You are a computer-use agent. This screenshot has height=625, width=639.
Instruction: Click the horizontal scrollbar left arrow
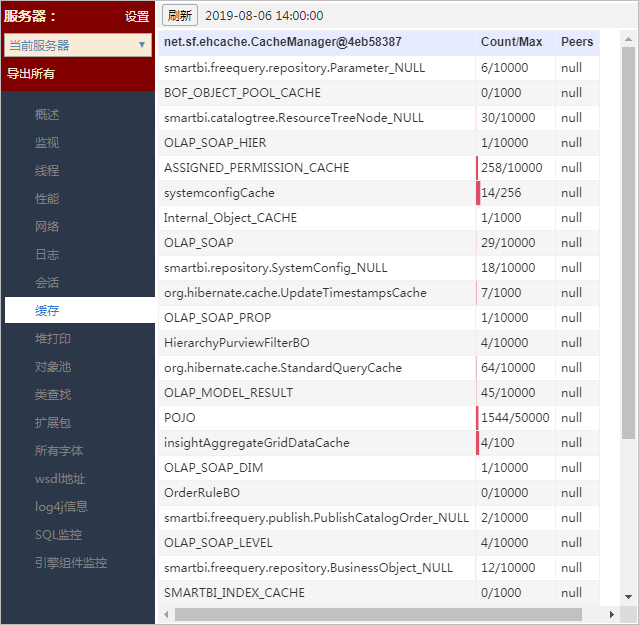coord(166,614)
